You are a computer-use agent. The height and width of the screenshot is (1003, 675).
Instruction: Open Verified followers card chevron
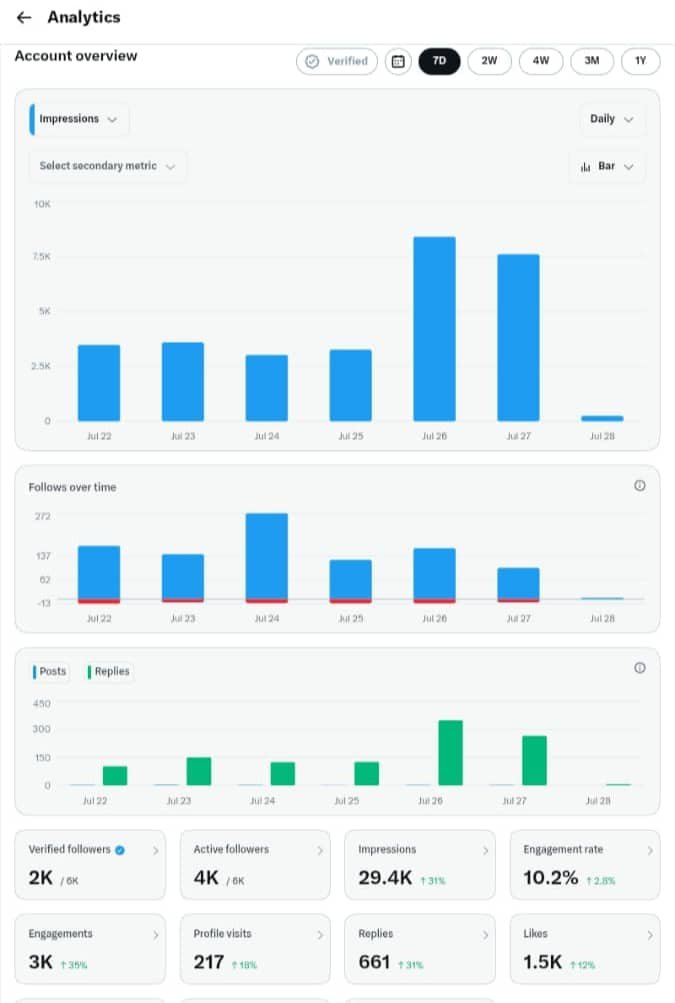(155, 850)
